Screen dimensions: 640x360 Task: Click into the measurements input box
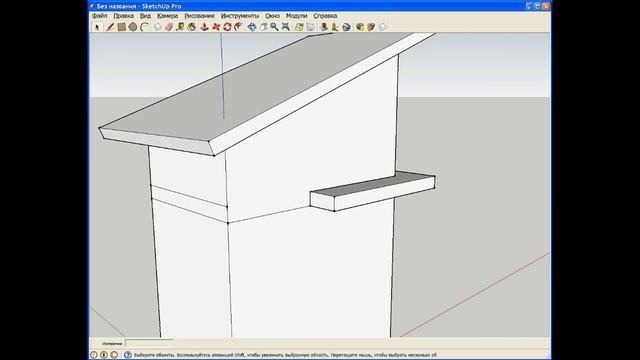pos(149,343)
